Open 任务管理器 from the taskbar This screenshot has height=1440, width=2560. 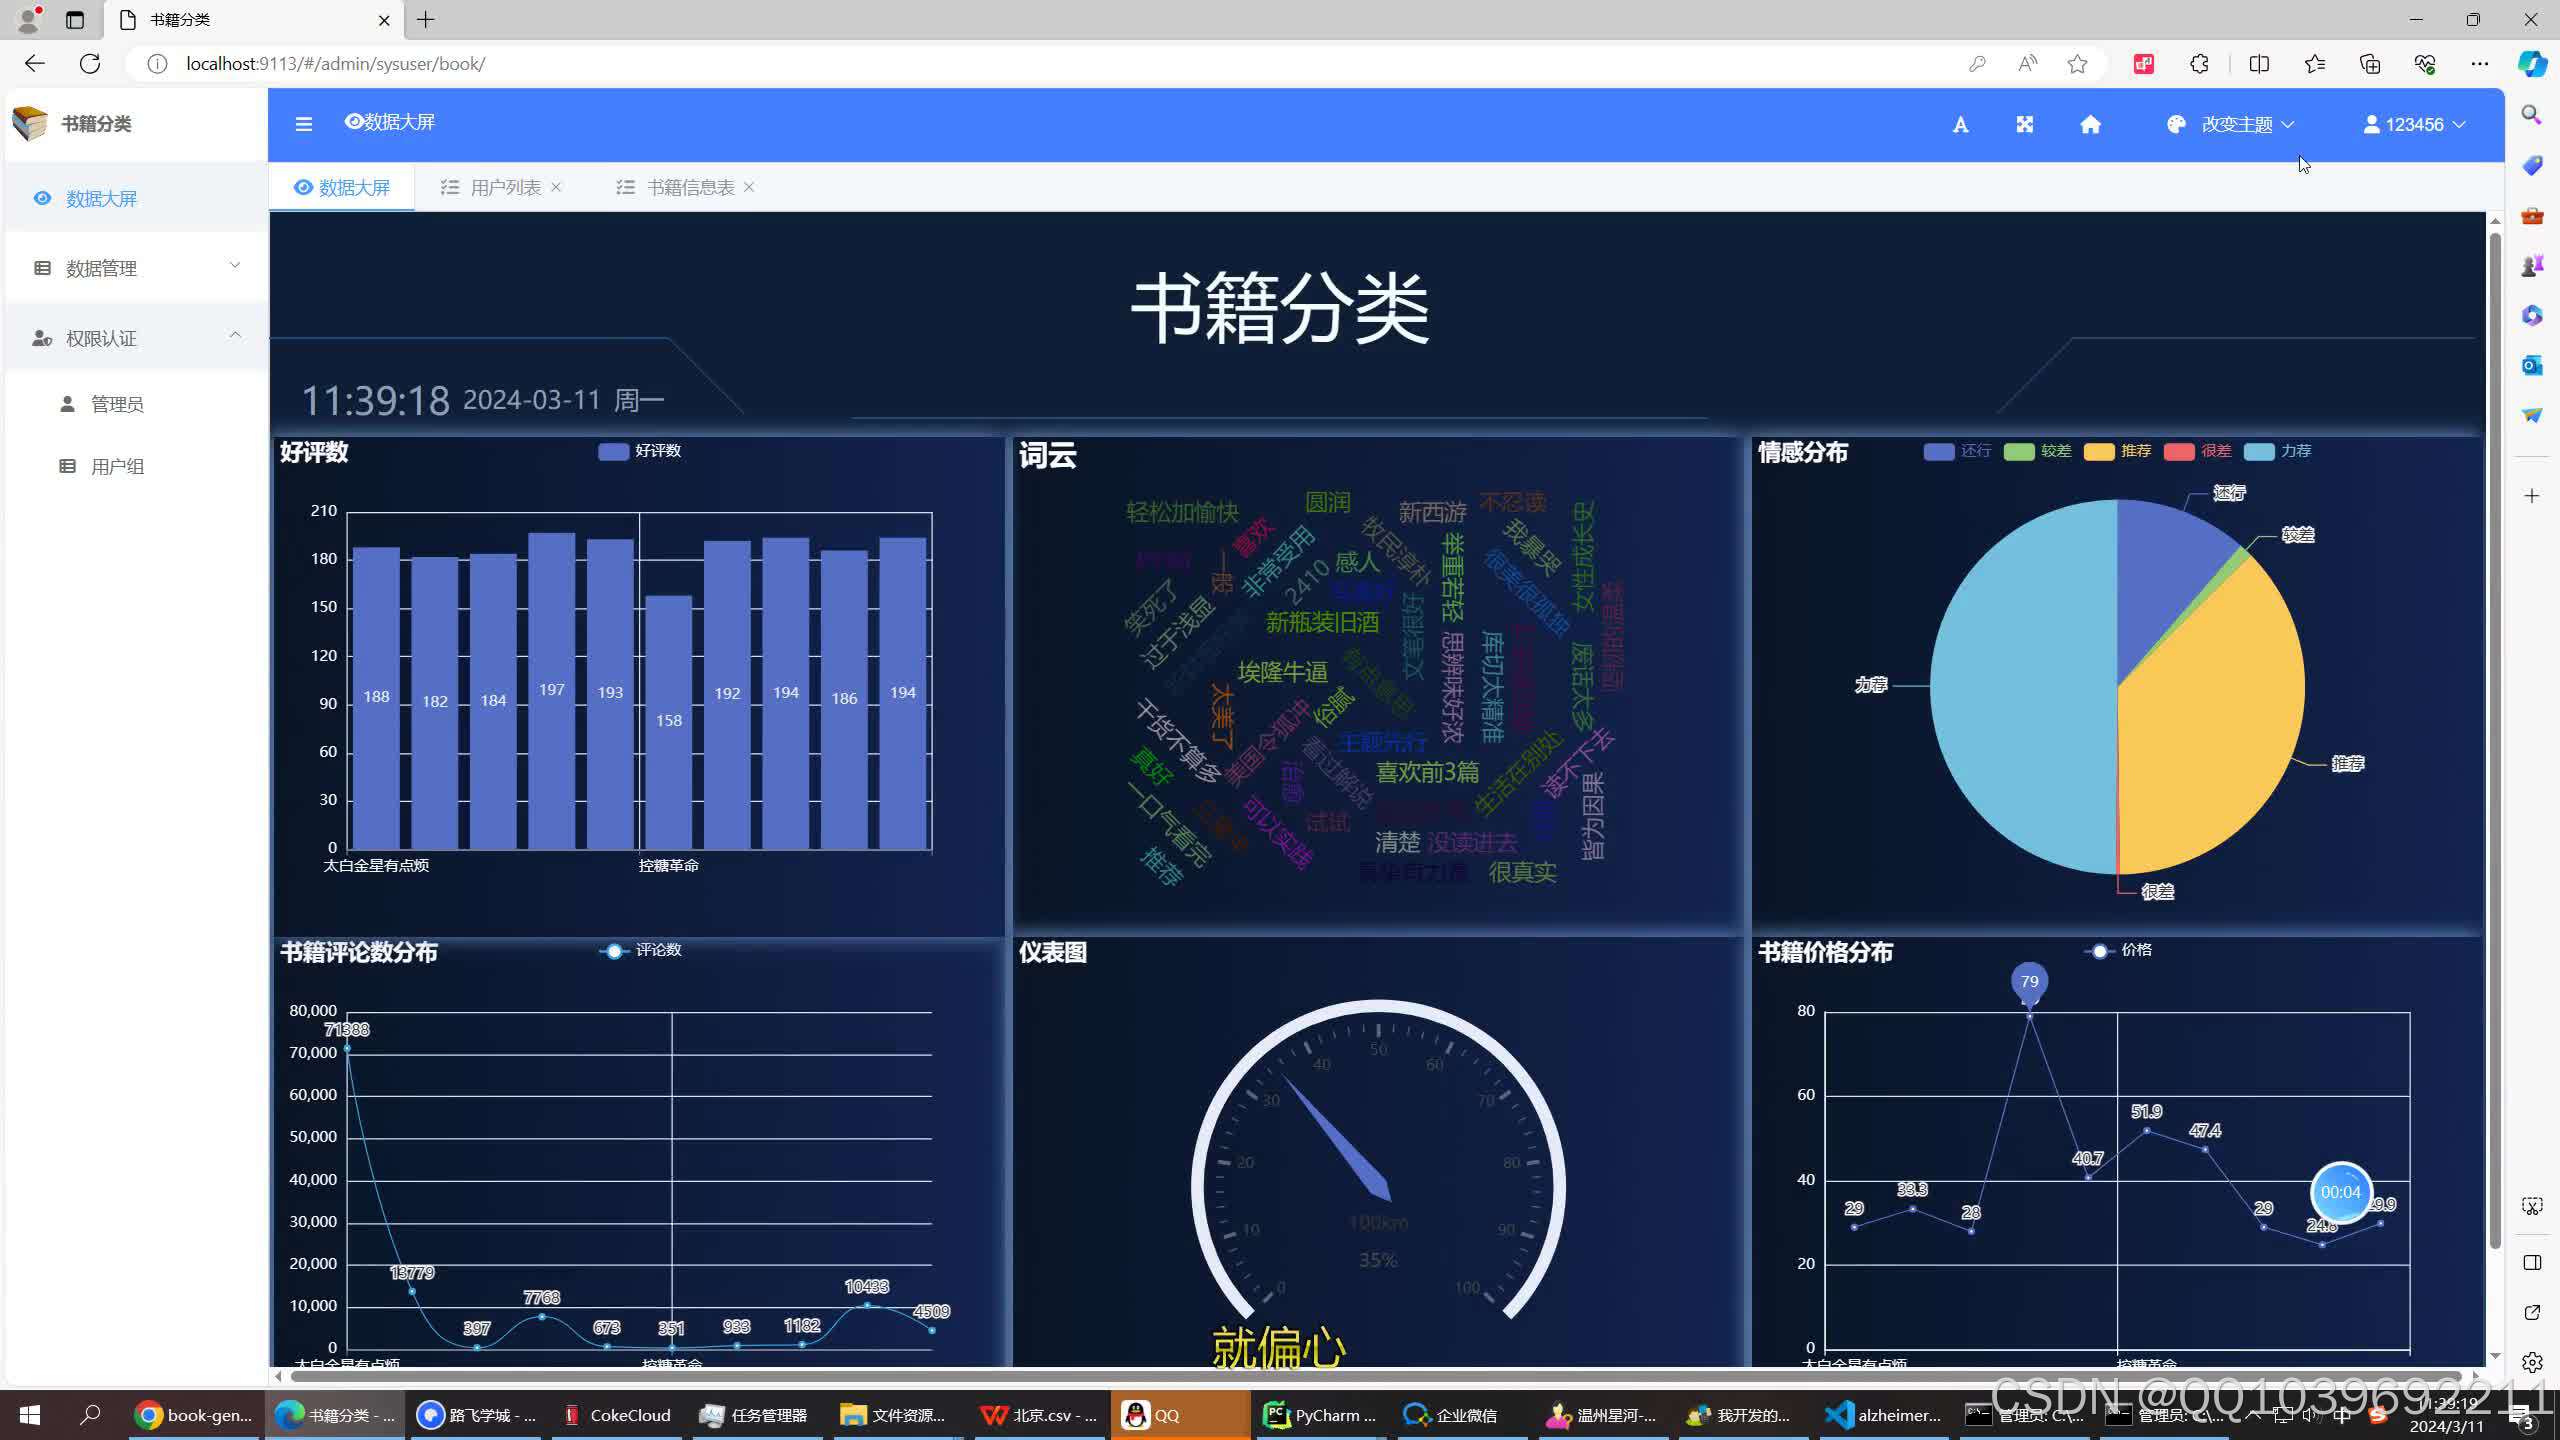754,1415
